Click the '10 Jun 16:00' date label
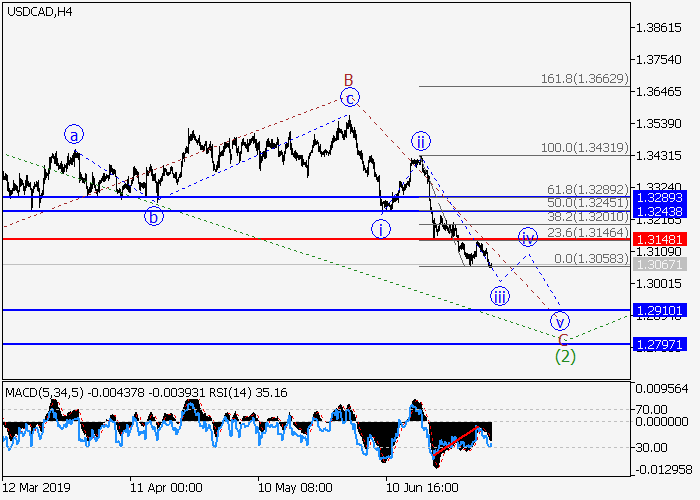Viewport: 700px width, 500px height. [422, 489]
